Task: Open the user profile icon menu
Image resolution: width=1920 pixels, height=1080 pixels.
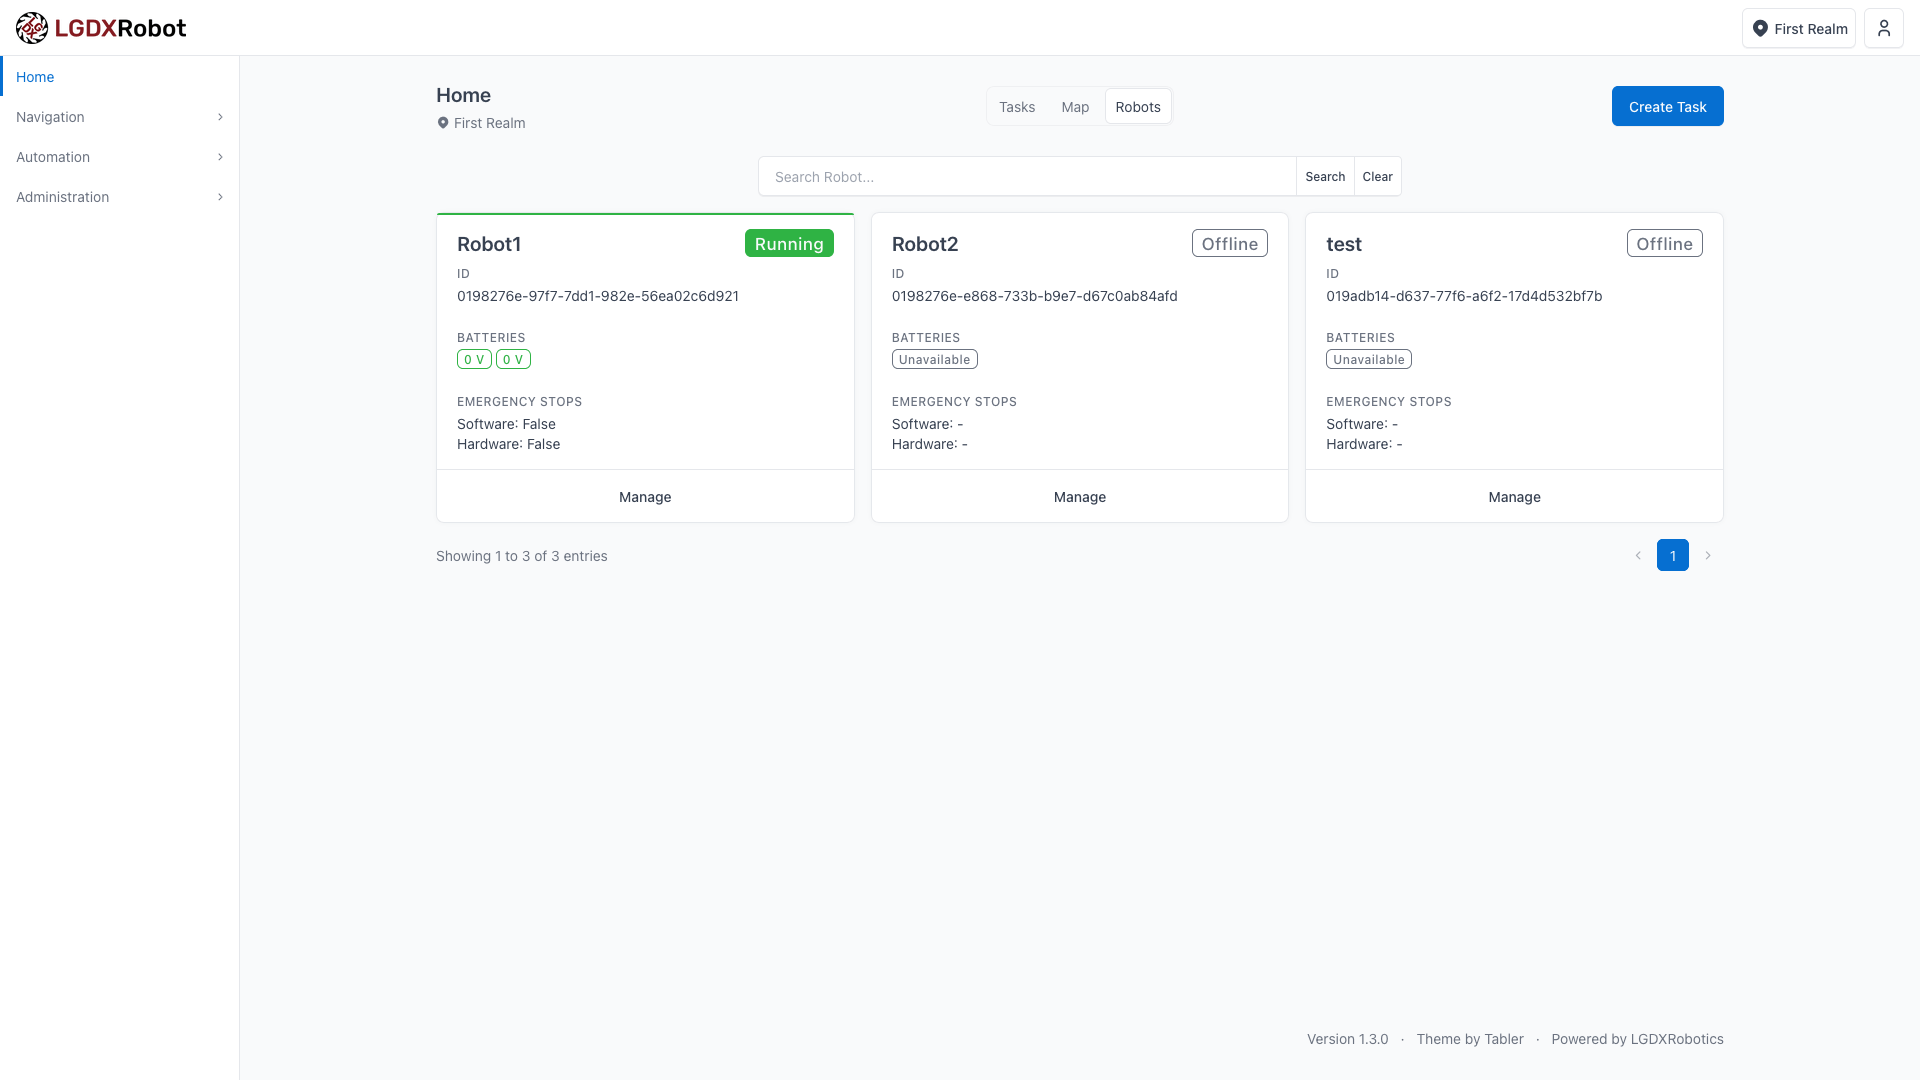Action: (1883, 28)
